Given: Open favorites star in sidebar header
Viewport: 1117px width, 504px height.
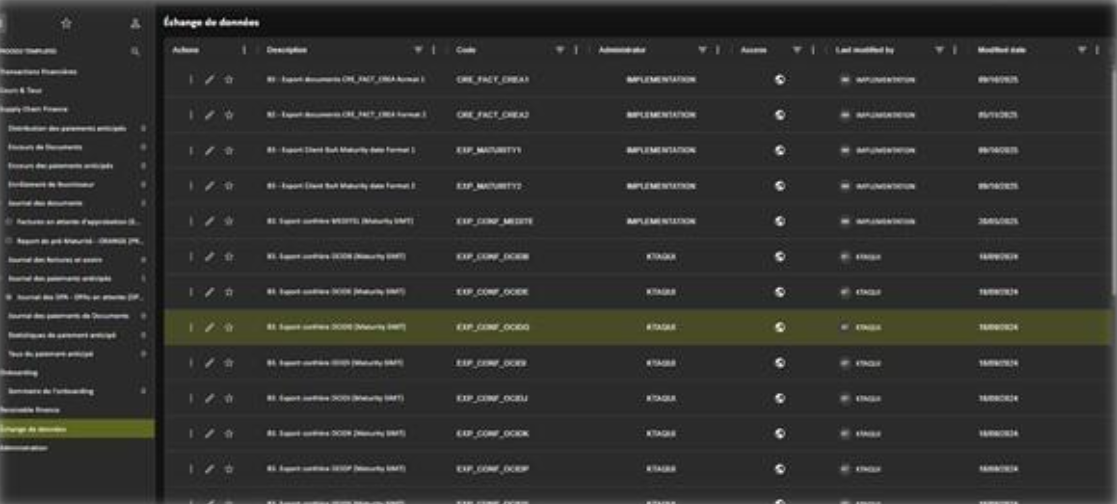Looking at the screenshot, I should (x=66, y=24).
